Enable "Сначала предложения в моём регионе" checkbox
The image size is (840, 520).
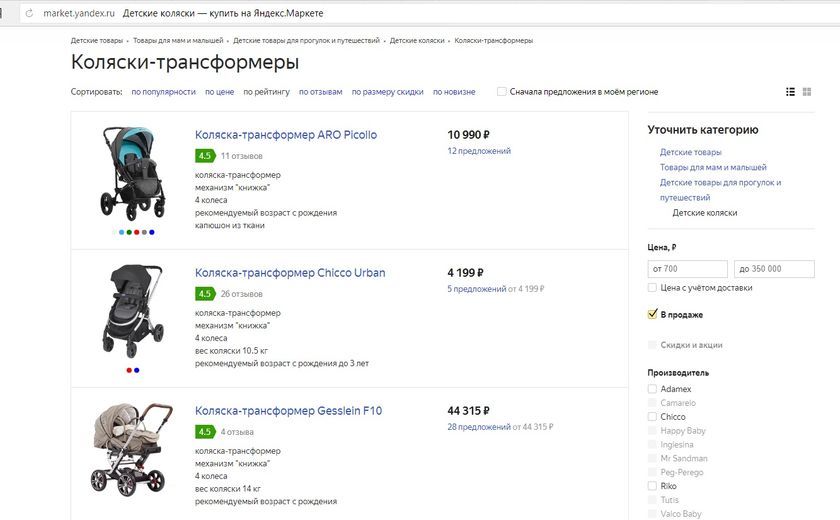pos(501,92)
